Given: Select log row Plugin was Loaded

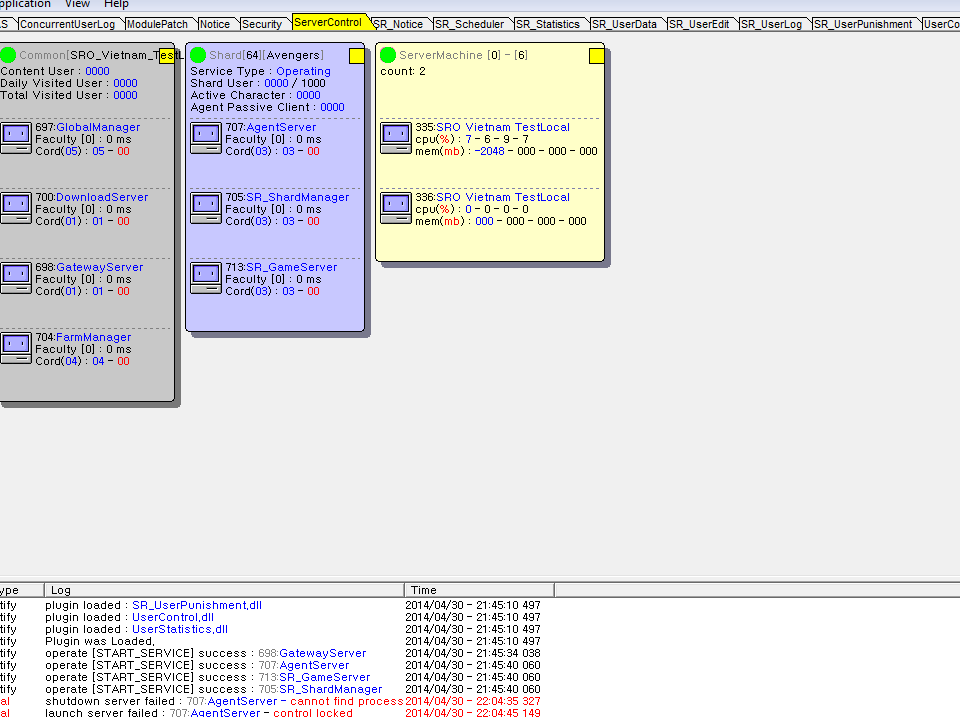Looking at the screenshot, I should tap(270, 641).
